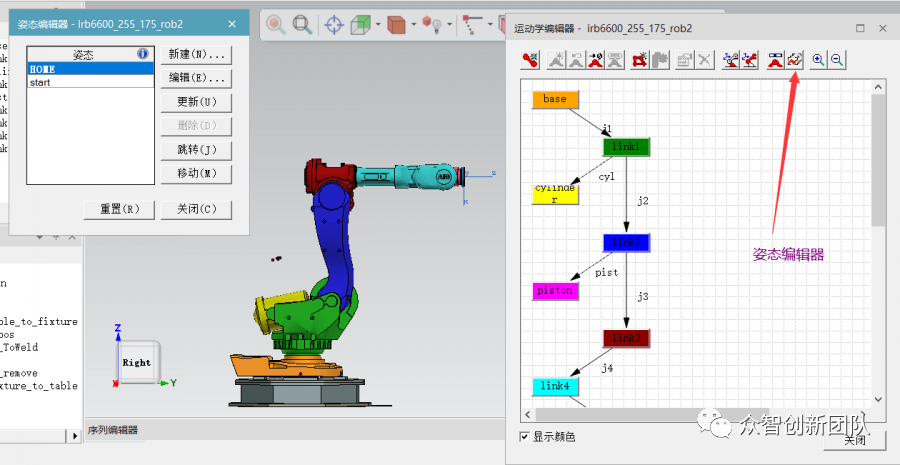Click the pick intent icon with dotted line

472,25
